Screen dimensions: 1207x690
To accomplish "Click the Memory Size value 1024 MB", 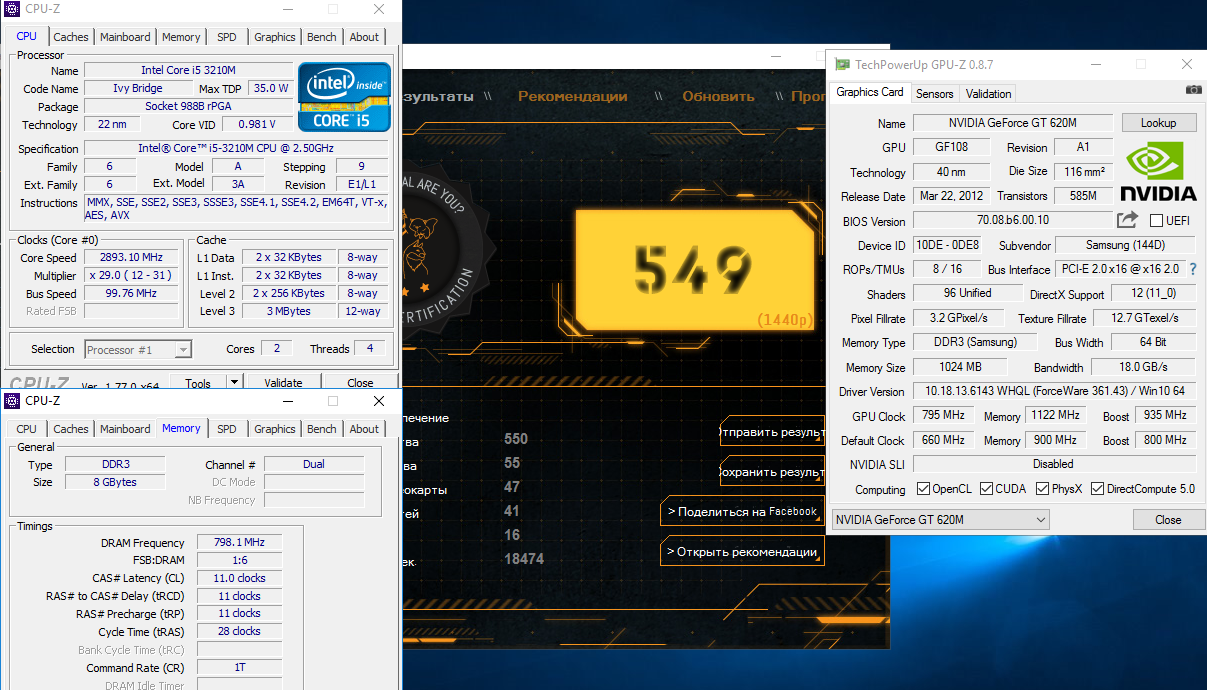I will (x=960, y=367).
